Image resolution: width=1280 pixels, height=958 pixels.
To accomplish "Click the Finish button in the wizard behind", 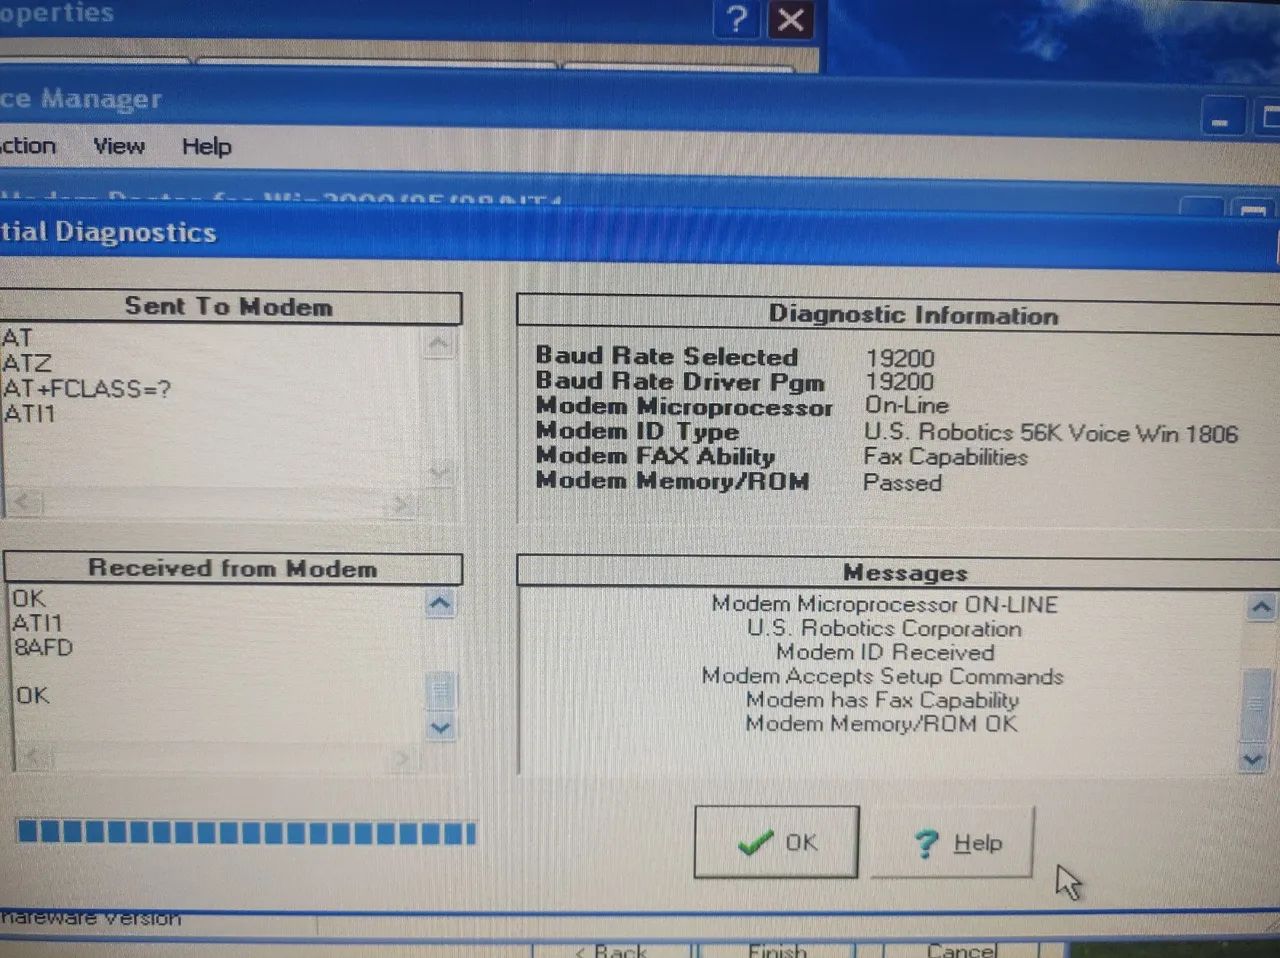I will tap(777, 949).
